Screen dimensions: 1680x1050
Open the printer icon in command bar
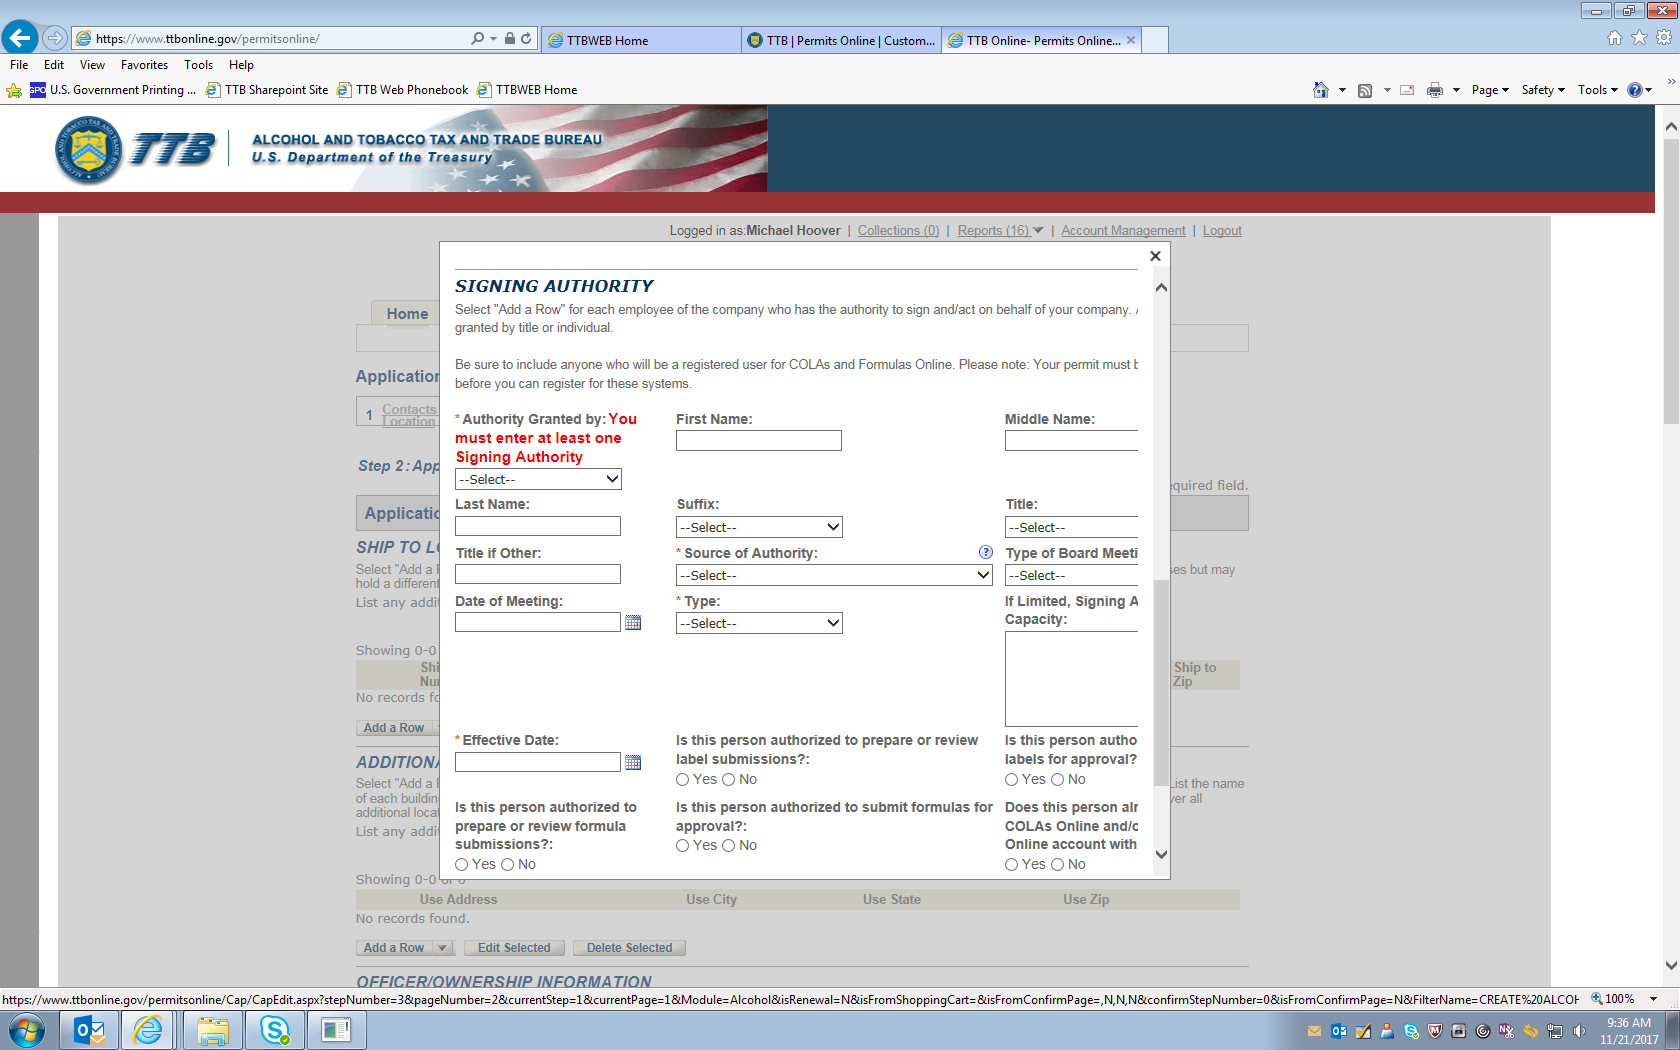(x=1434, y=90)
